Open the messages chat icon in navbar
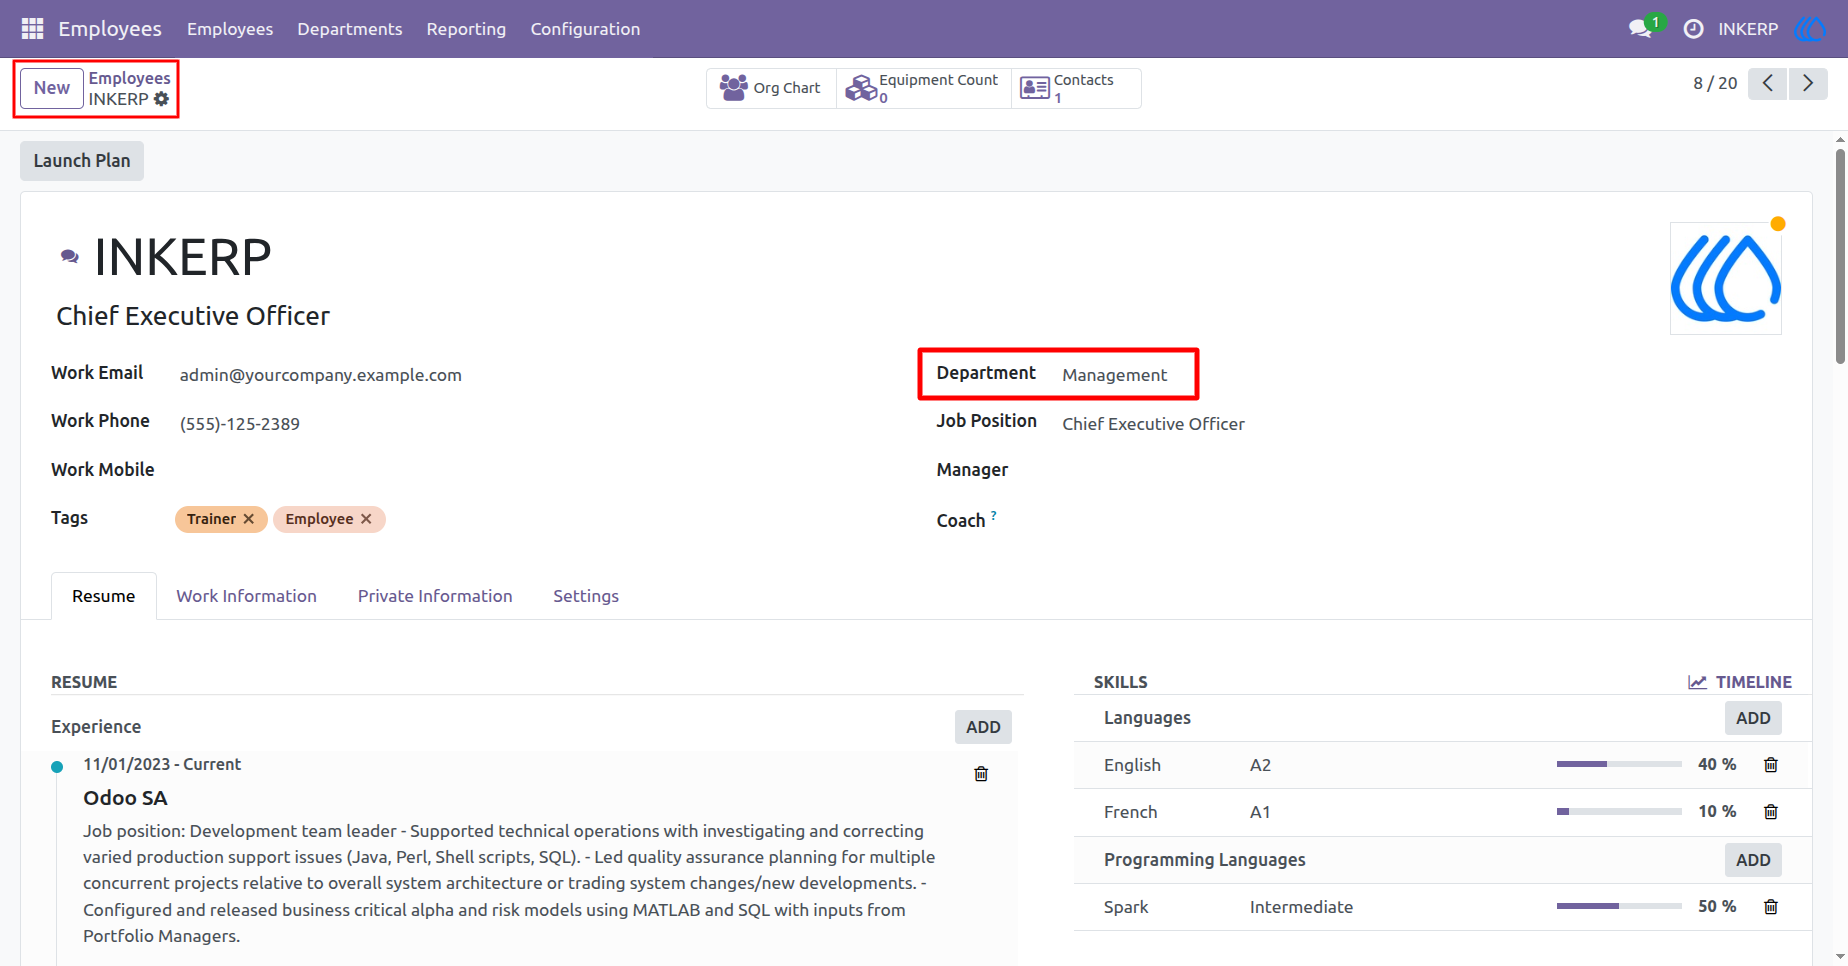 pyautogui.click(x=1640, y=29)
